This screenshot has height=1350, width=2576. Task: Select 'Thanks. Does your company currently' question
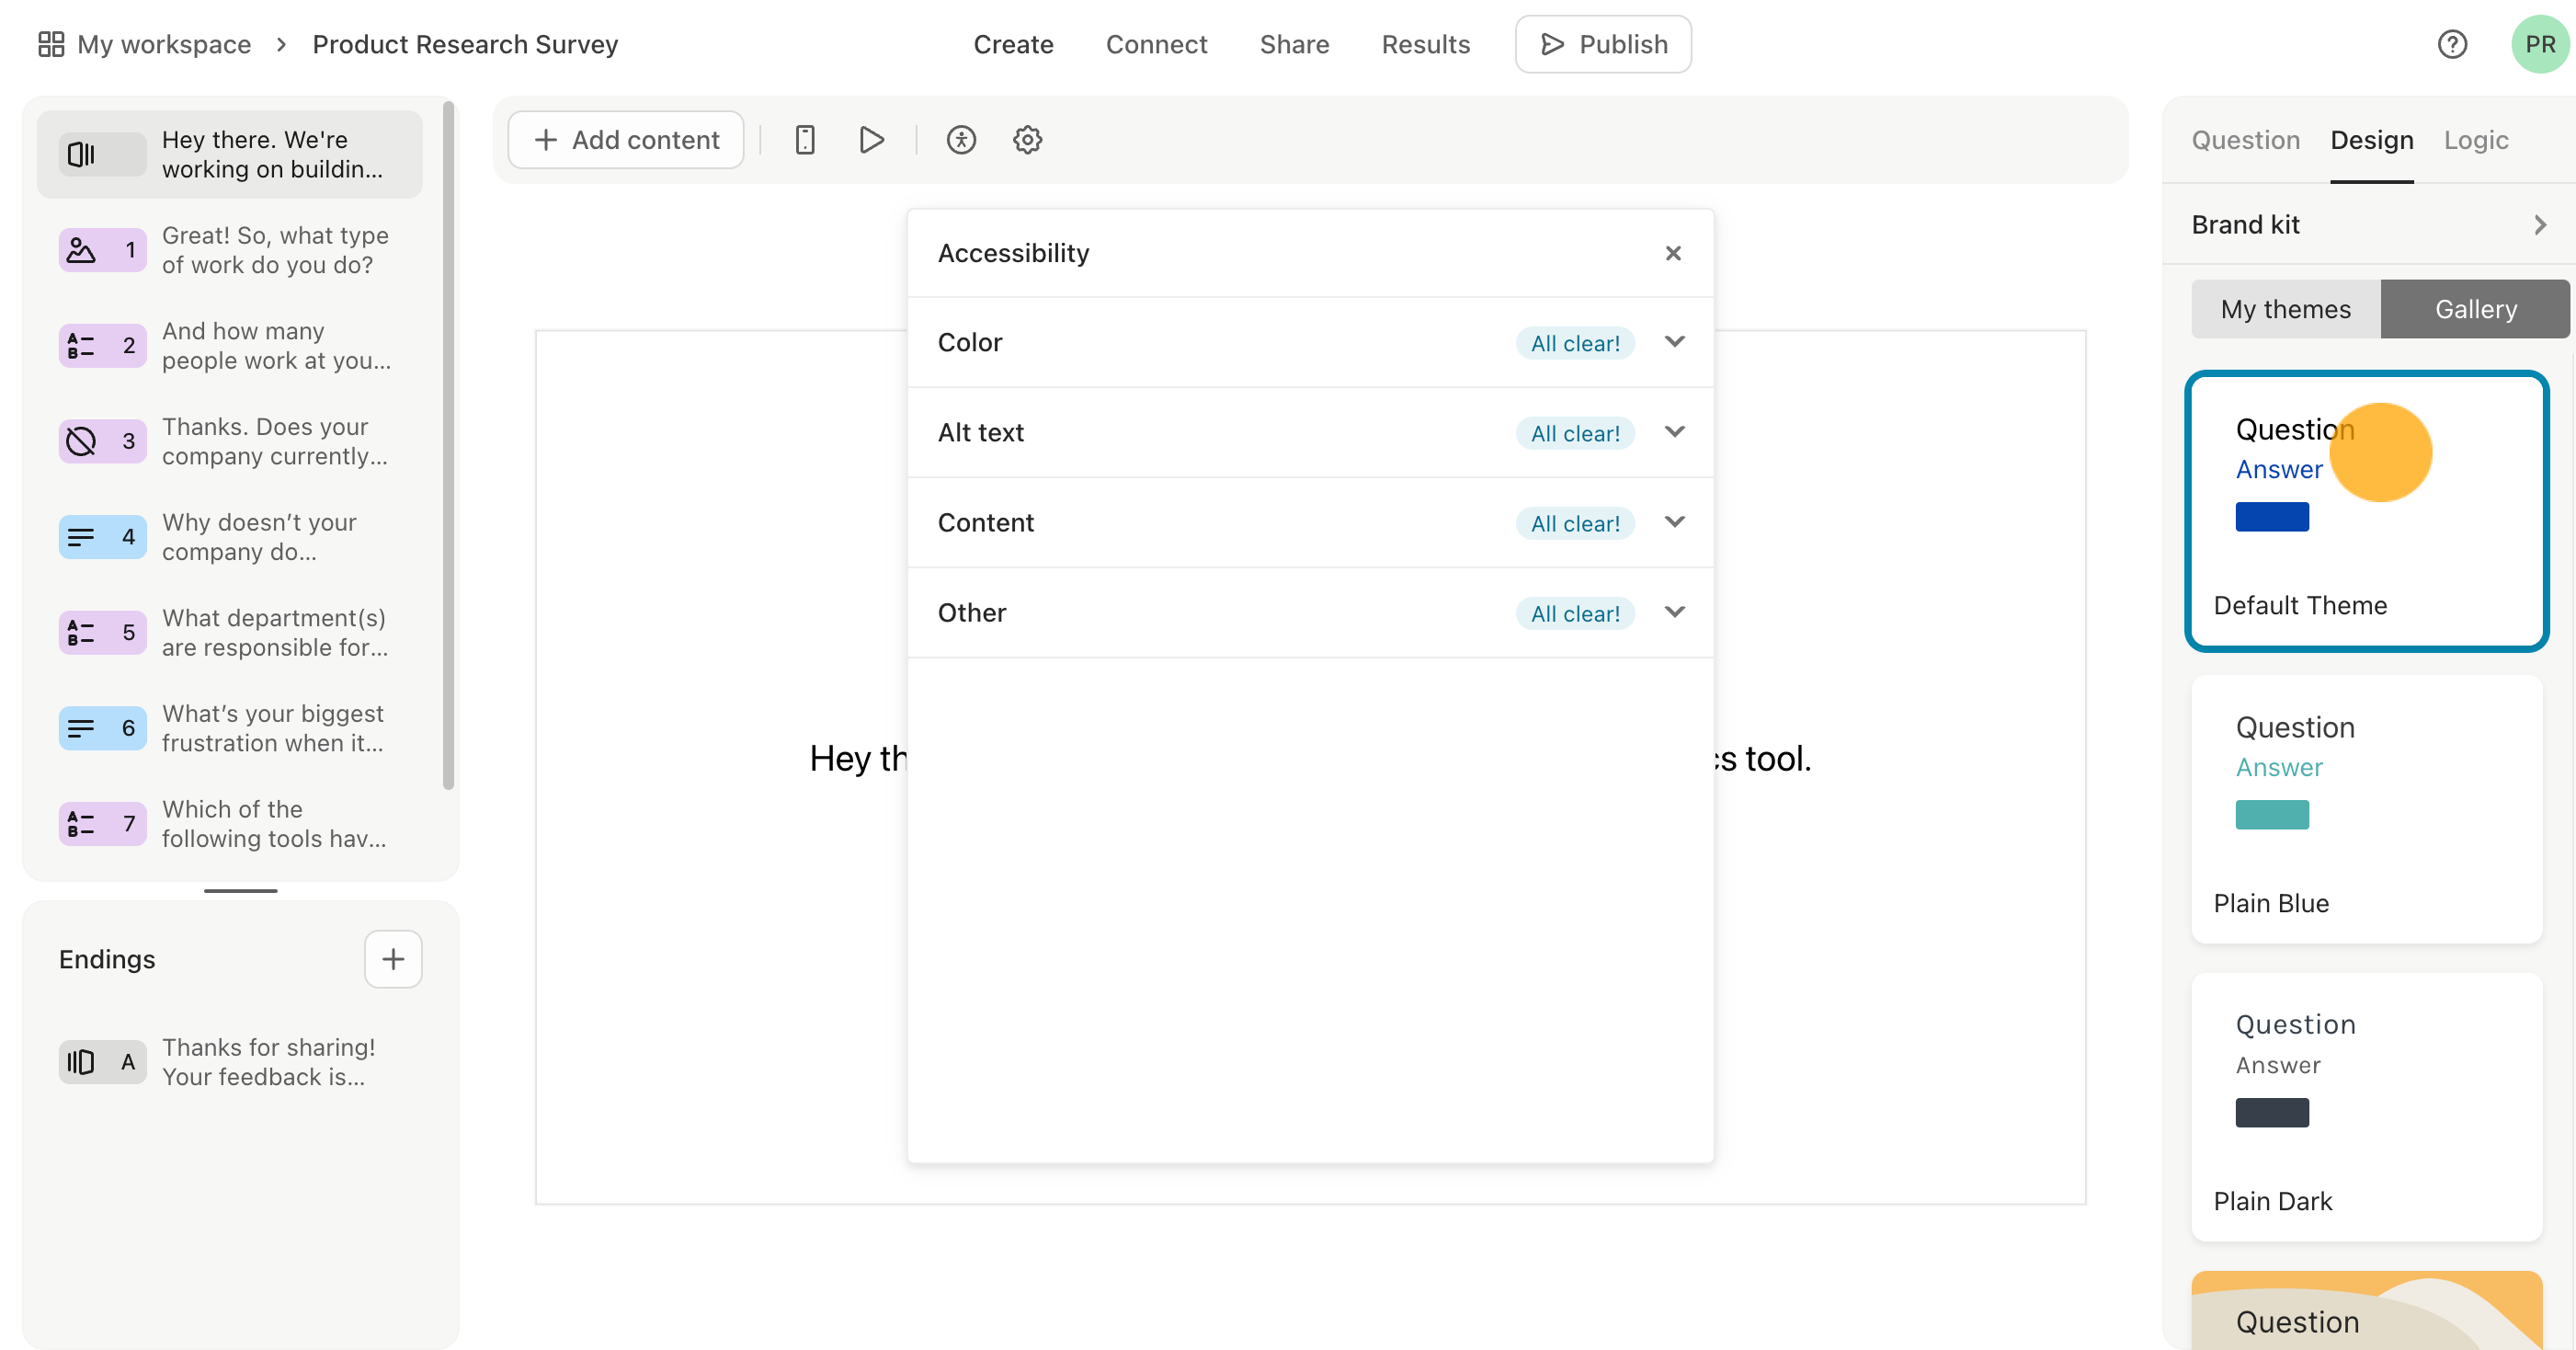(275, 441)
